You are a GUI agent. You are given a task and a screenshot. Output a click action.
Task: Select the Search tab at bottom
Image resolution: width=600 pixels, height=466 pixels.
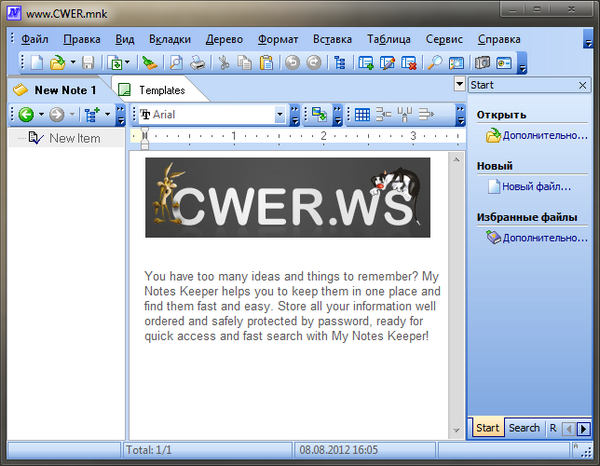tap(524, 428)
